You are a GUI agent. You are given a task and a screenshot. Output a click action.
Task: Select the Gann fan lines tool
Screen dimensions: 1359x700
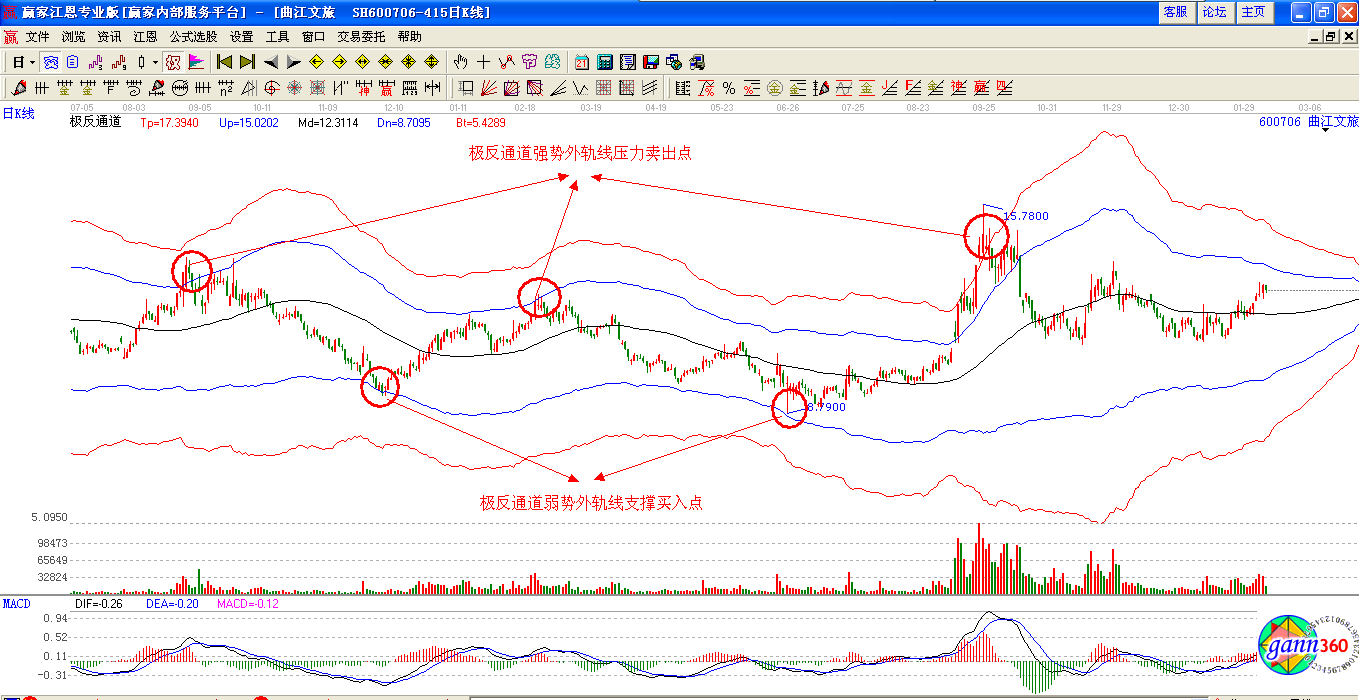(490, 88)
